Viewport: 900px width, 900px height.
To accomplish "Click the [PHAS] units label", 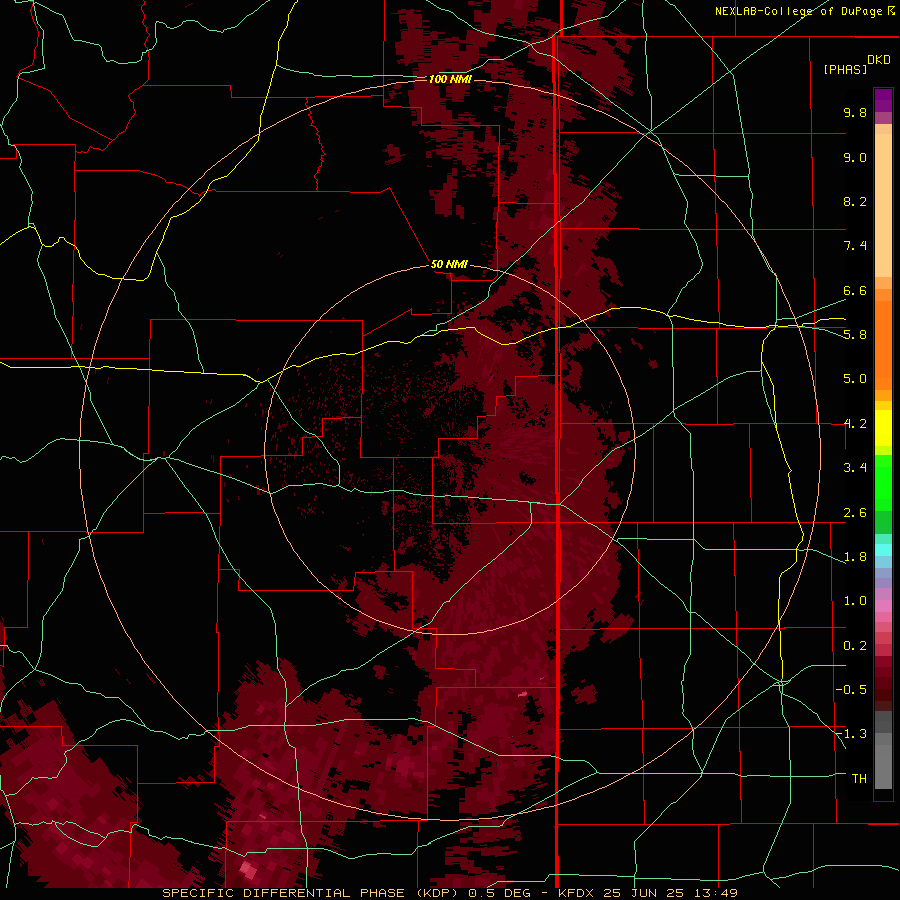I will coord(845,69).
